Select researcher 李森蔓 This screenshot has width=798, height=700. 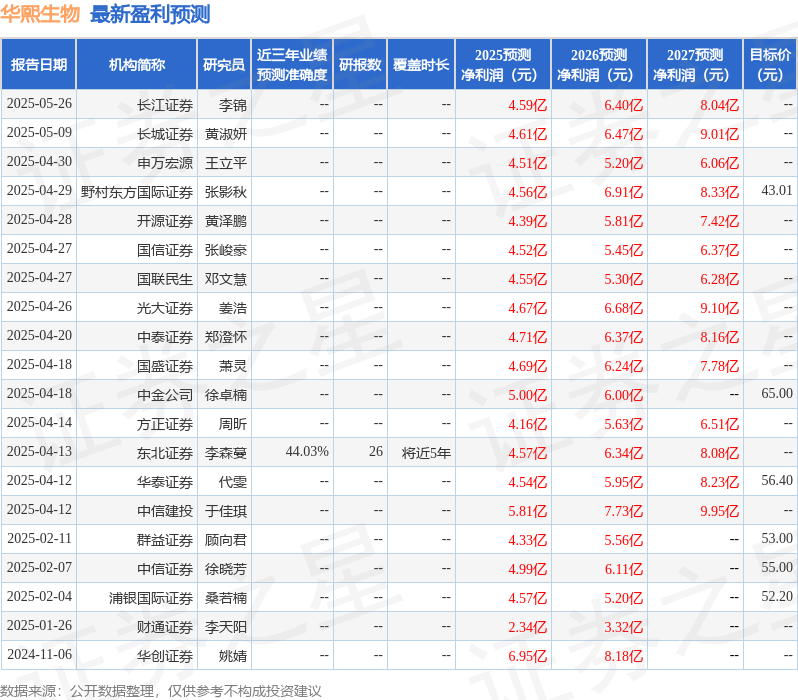click(225, 454)
